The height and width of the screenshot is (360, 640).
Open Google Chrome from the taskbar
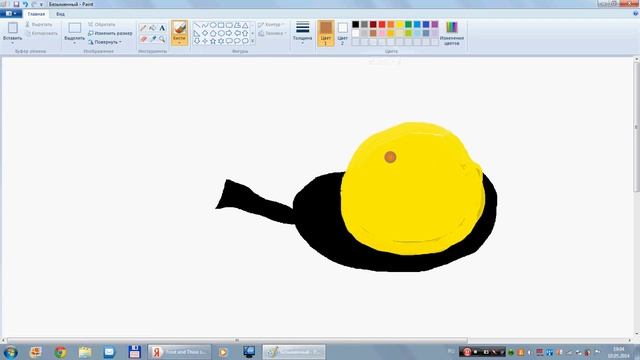(x=60, y=352)
